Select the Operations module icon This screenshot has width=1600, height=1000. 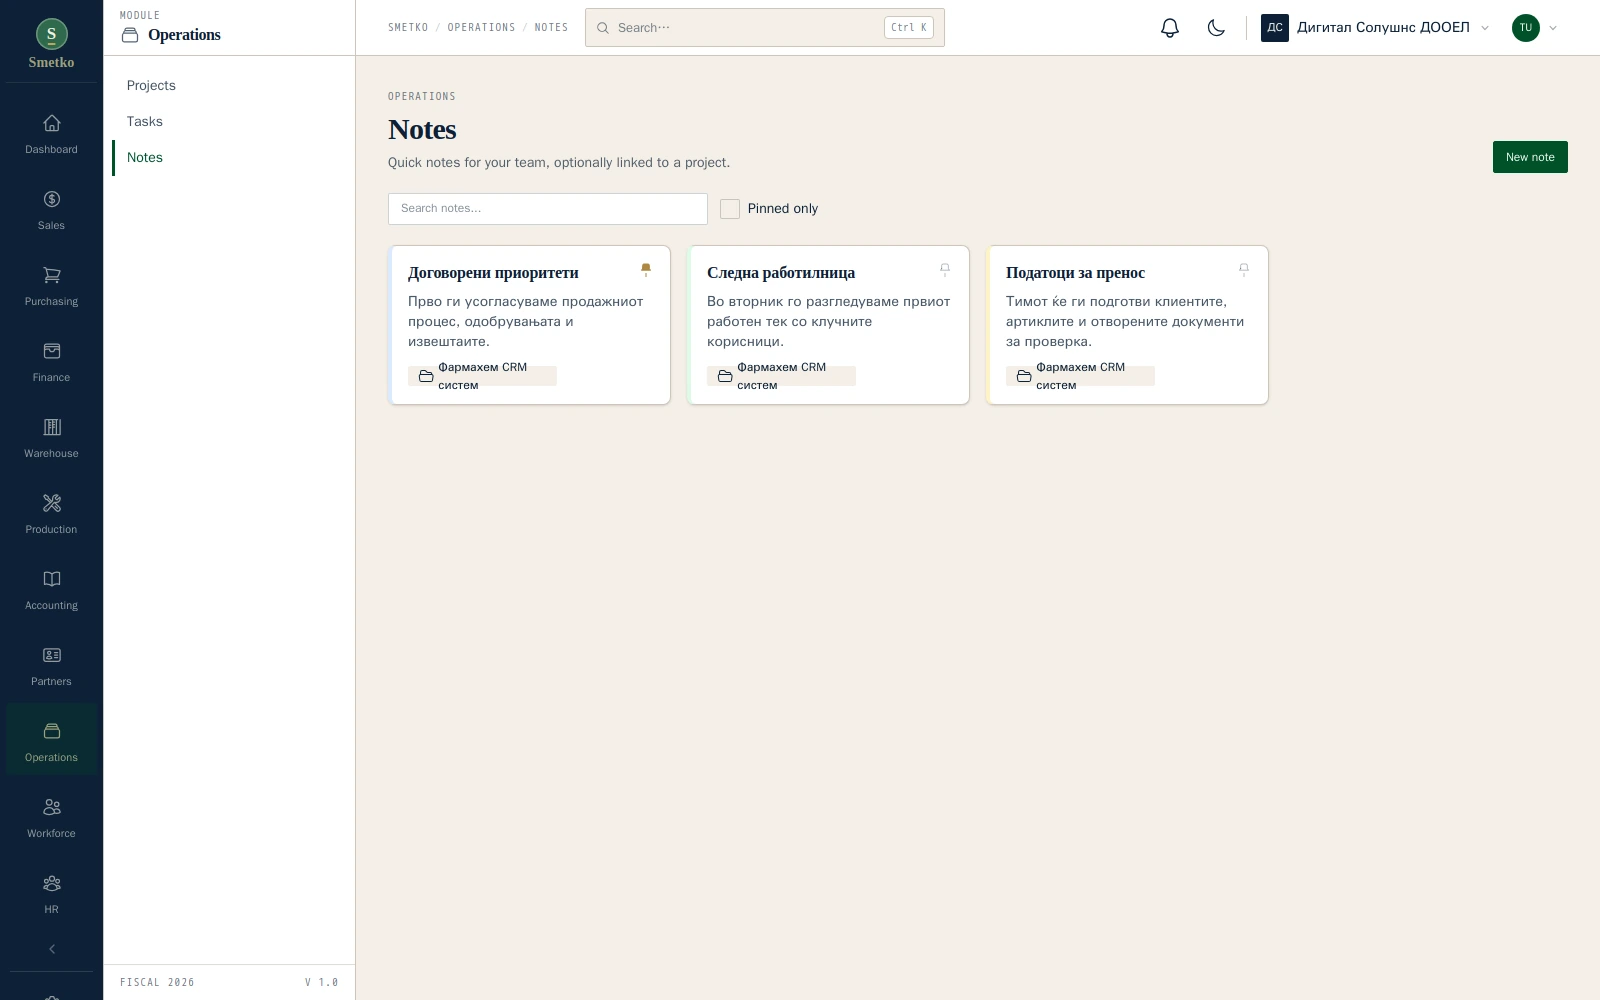click(51, 741)
